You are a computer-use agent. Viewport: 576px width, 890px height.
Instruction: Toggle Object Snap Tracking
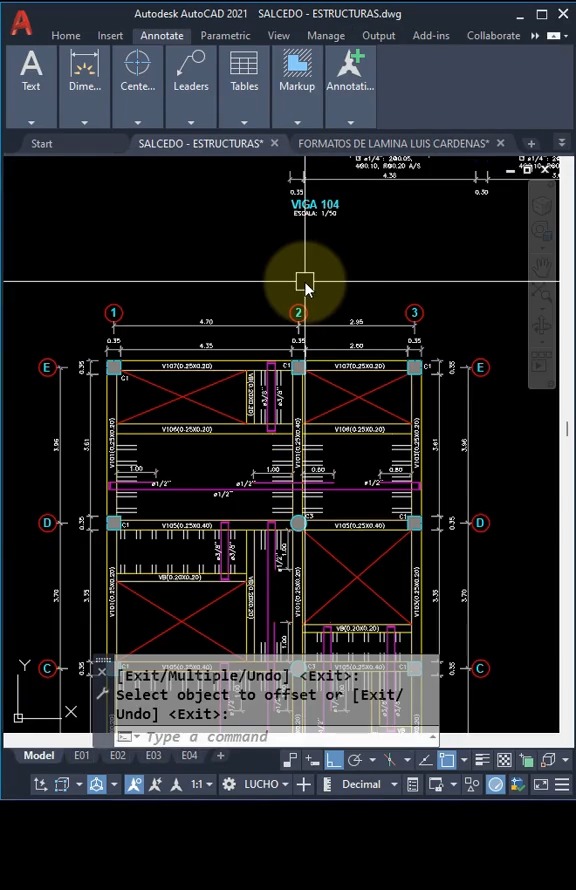(x=425, y=759)
